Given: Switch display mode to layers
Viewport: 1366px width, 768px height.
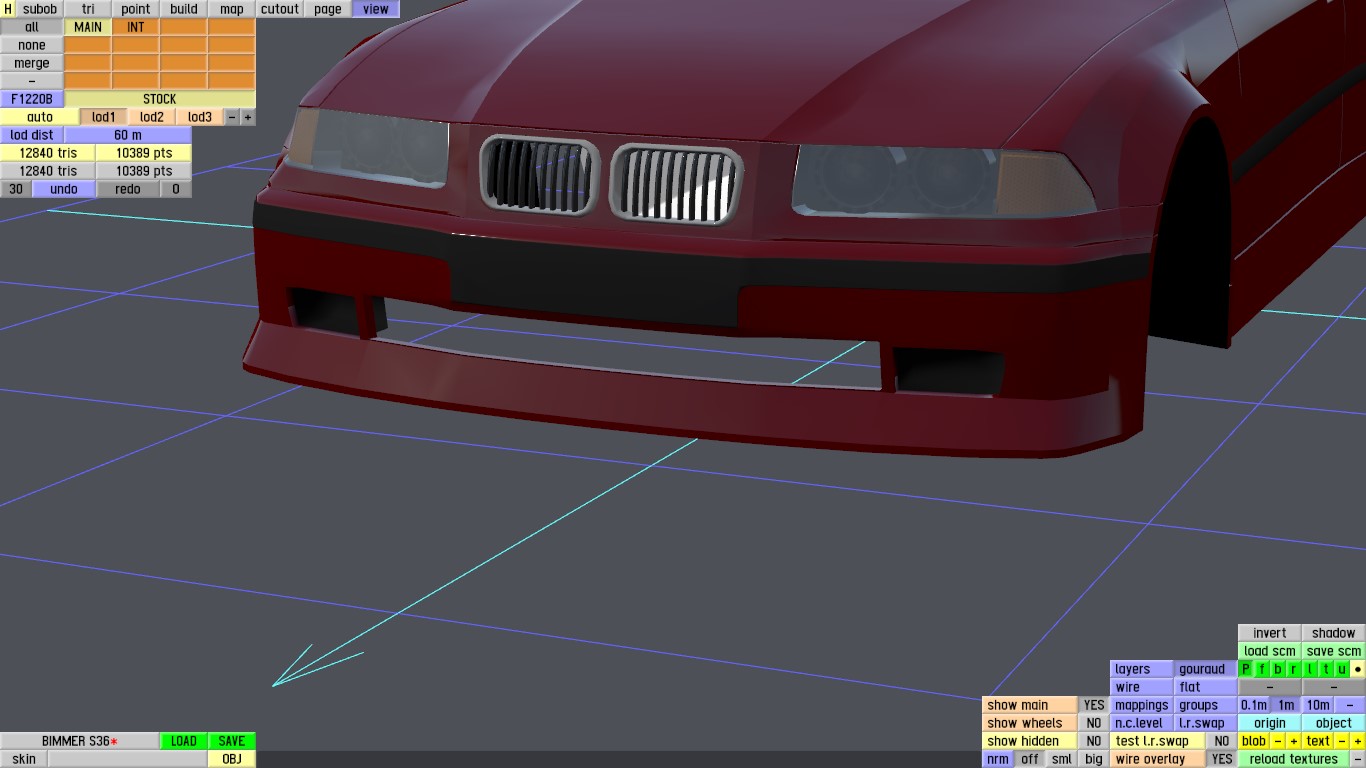Looking at the screenshot, I should tap(1142, 669).
